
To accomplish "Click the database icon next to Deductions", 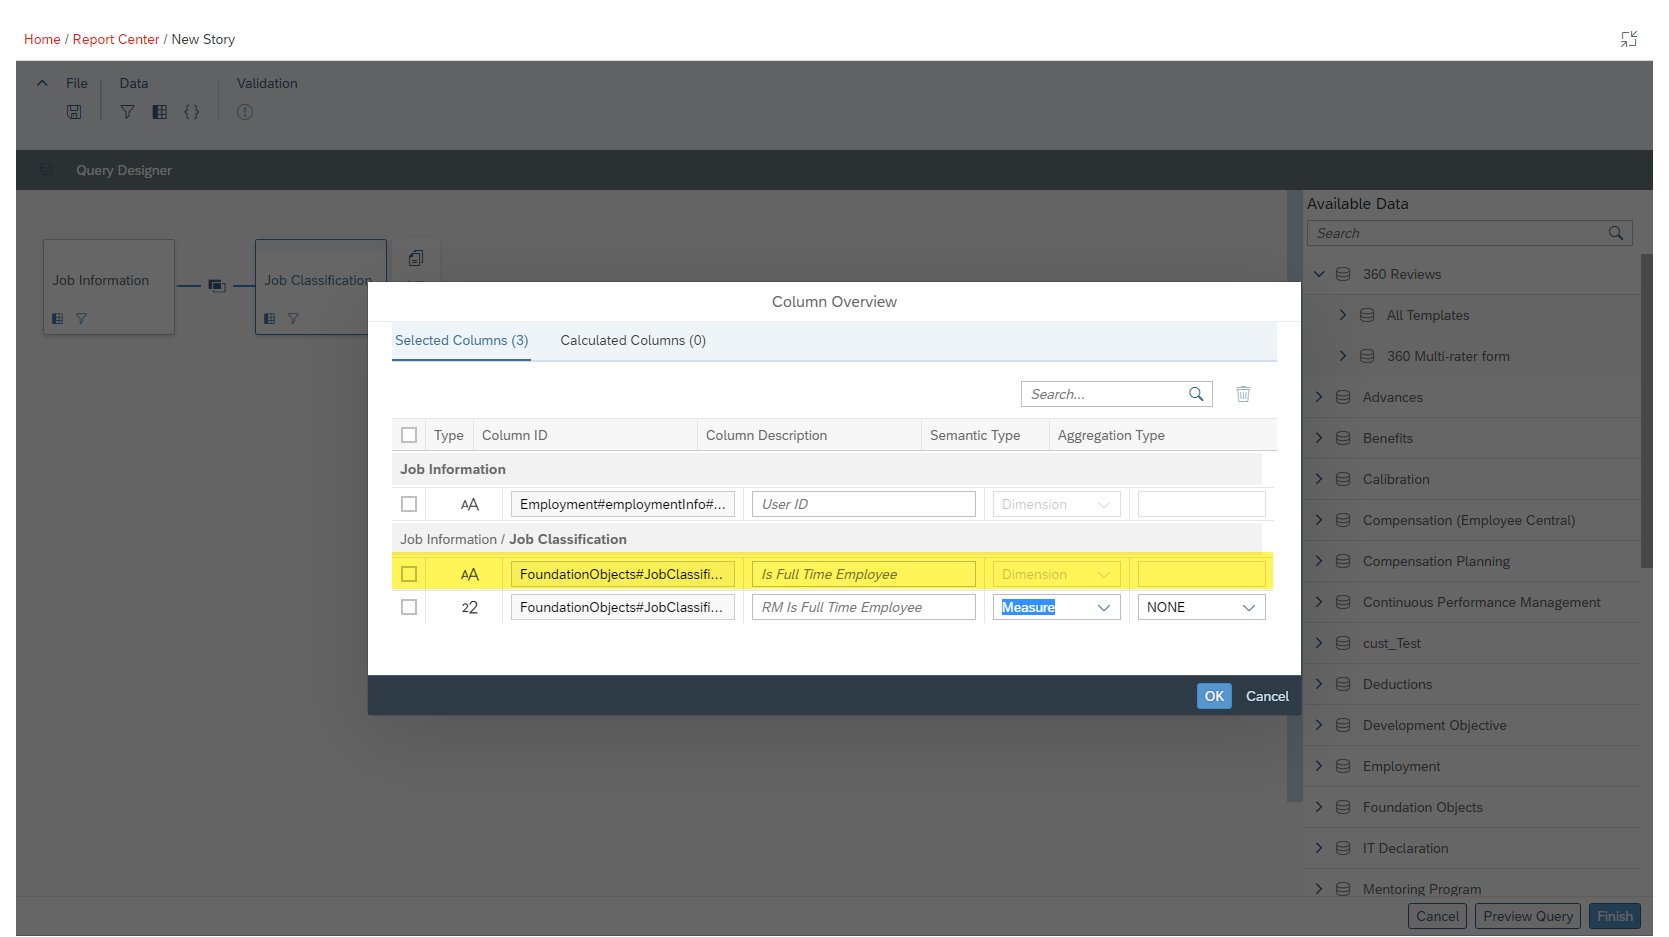I will click(x=1343, y=684).
